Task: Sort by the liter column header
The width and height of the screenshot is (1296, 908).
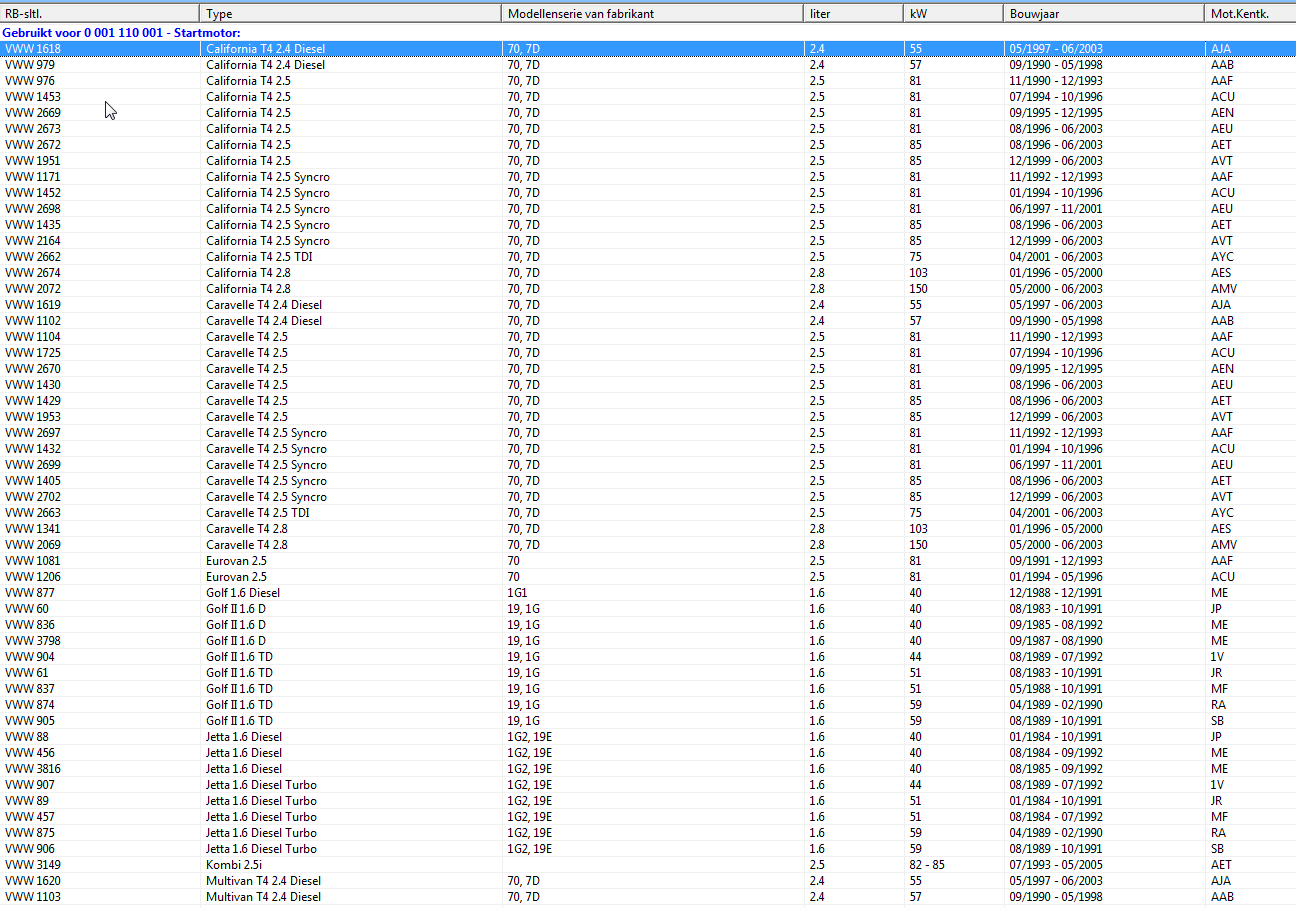Action: pyautogui.click(x=854, y=14)
